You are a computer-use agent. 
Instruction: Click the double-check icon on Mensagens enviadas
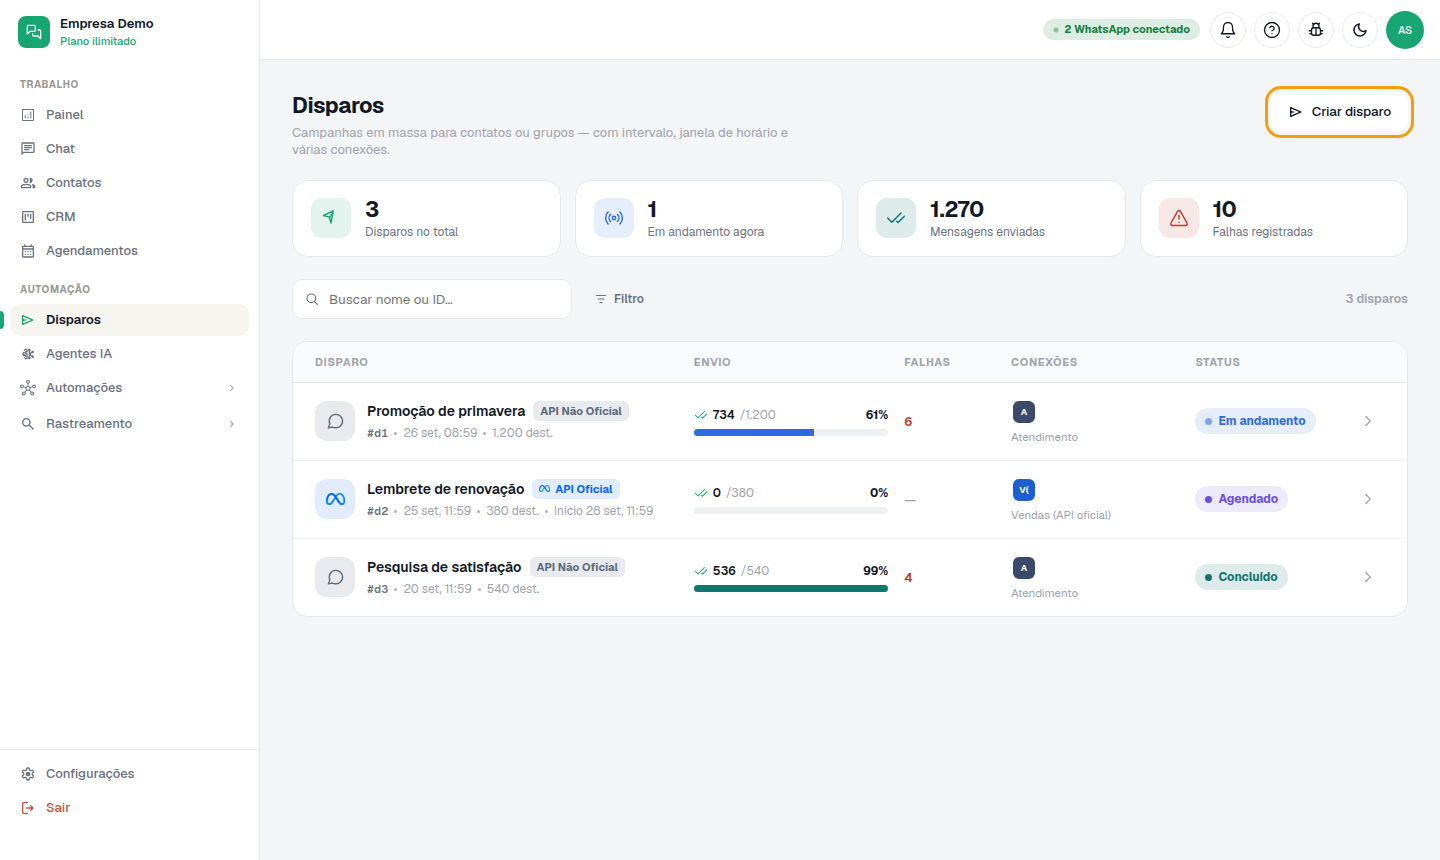click(x=896, y=218)
